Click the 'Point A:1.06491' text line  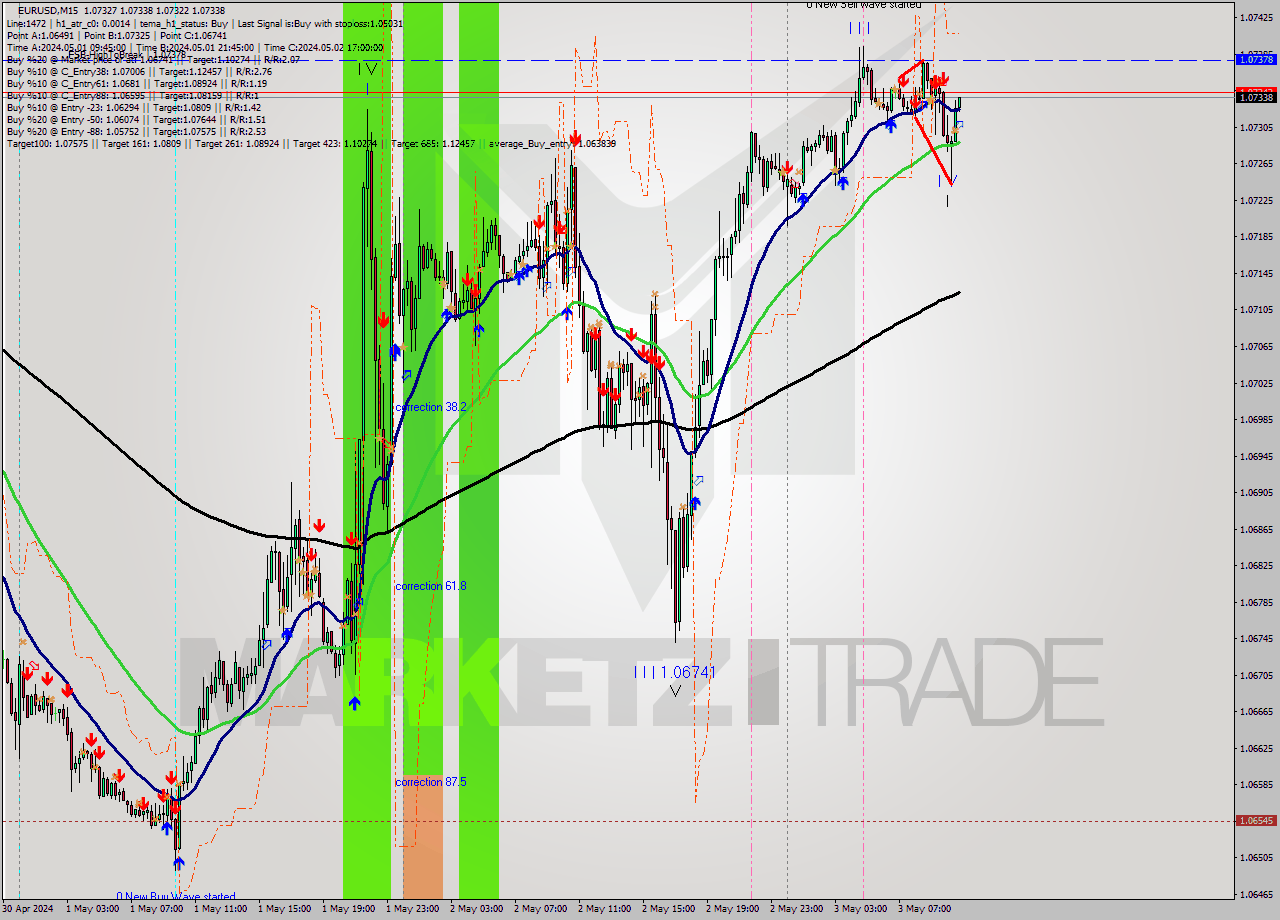[117, 35]
